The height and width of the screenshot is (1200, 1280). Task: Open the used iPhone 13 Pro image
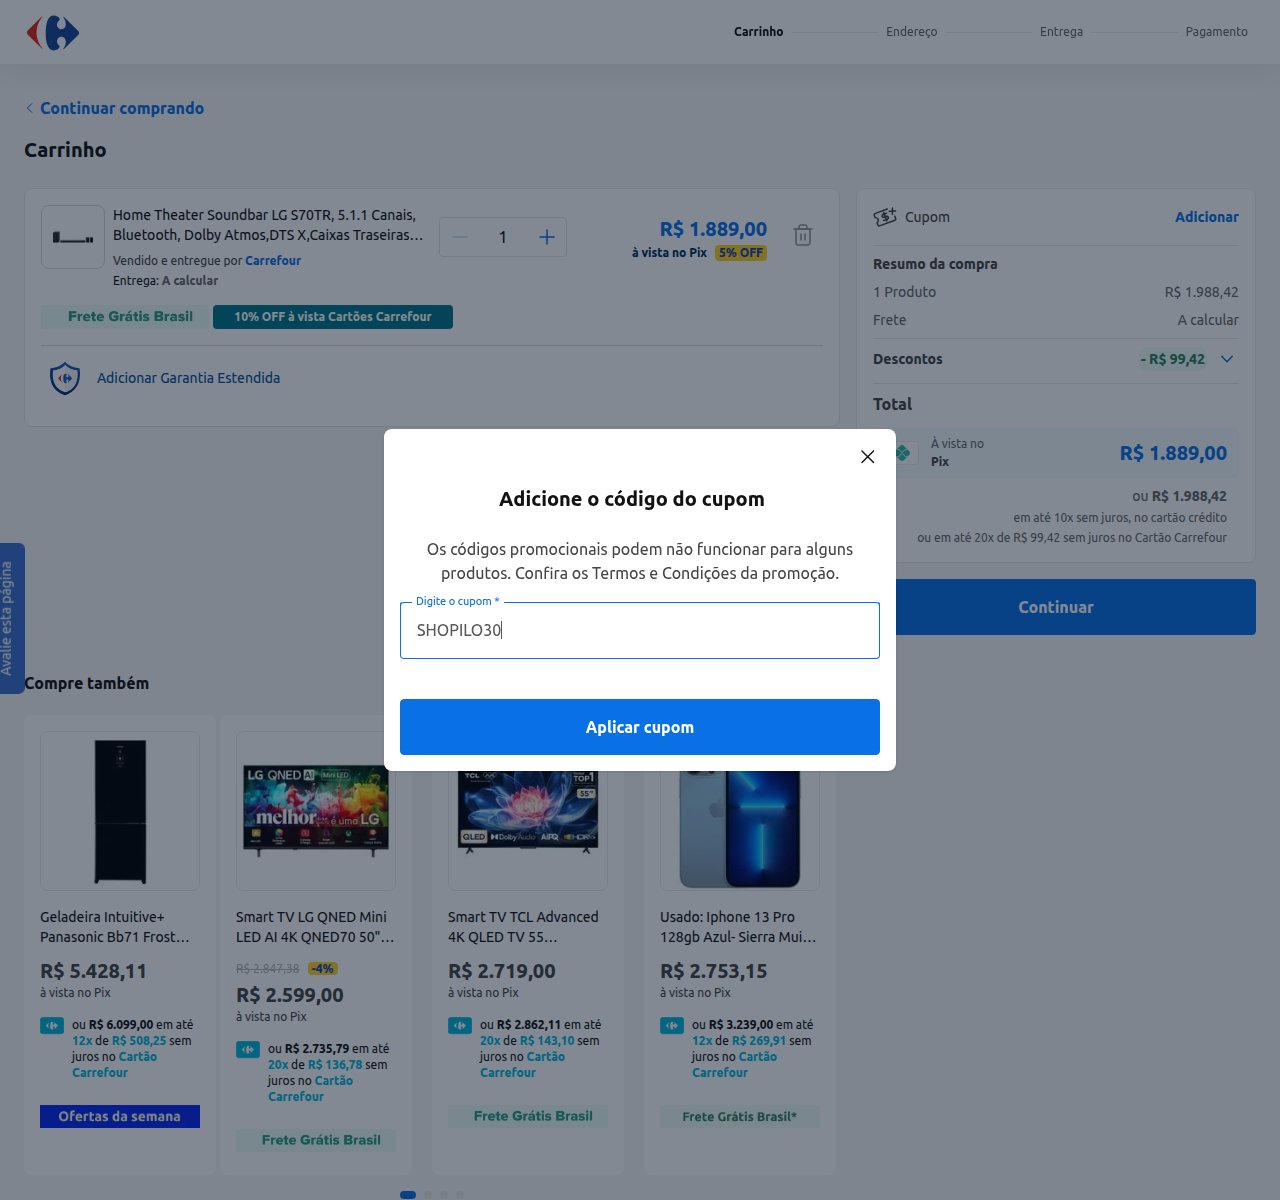tap(740, 829)
